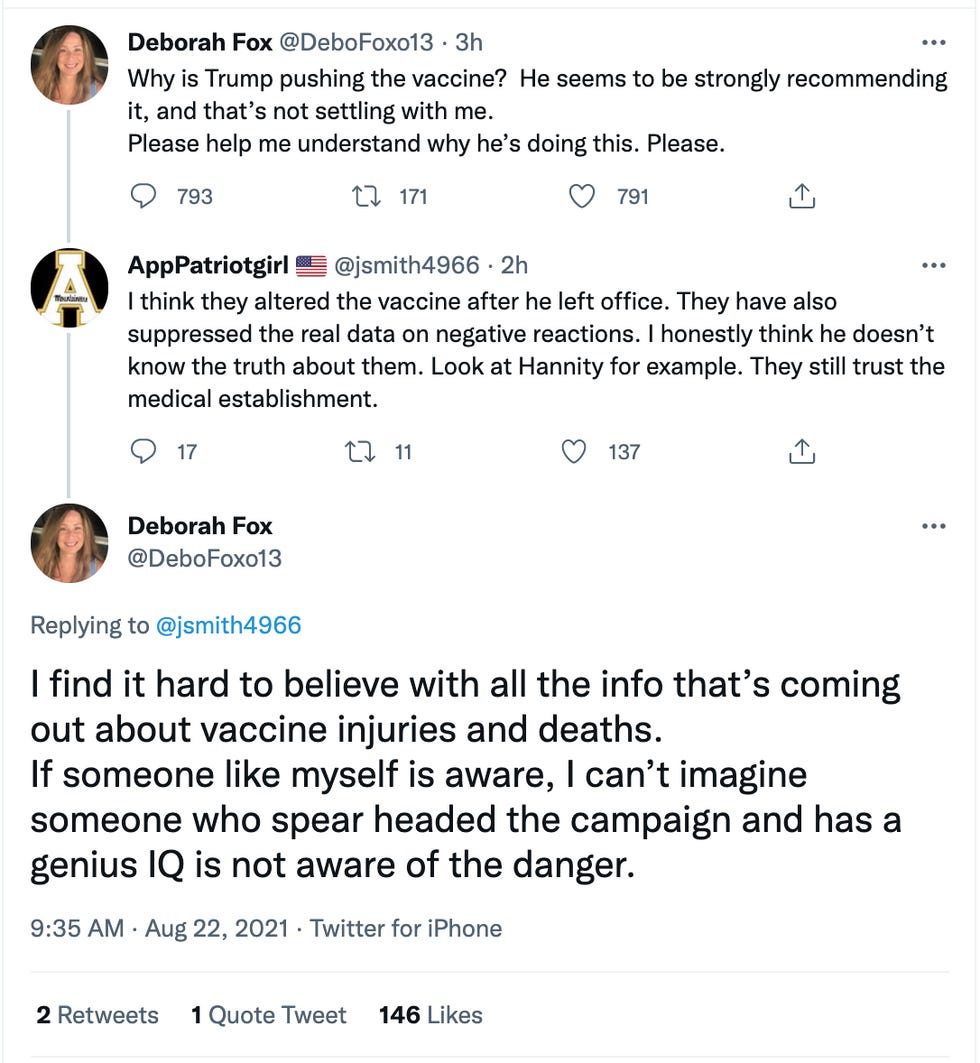Image resolution: width=980 pixels, height=1063 pixels.
Task: Open more options for first Deborah Fox tweet
Action: pos(932,42)
